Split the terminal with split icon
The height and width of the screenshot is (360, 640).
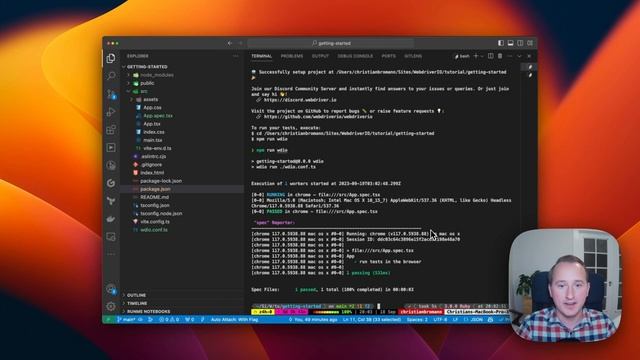(x=491, y=56)
